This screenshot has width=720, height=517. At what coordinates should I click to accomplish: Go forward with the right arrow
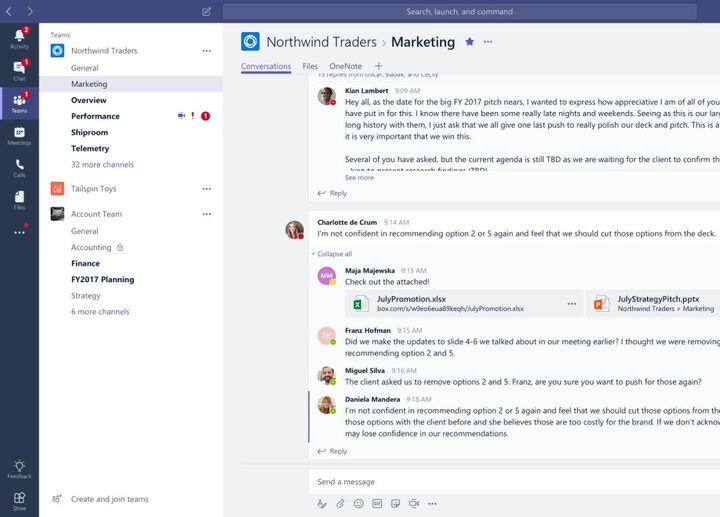click(30, 11)
